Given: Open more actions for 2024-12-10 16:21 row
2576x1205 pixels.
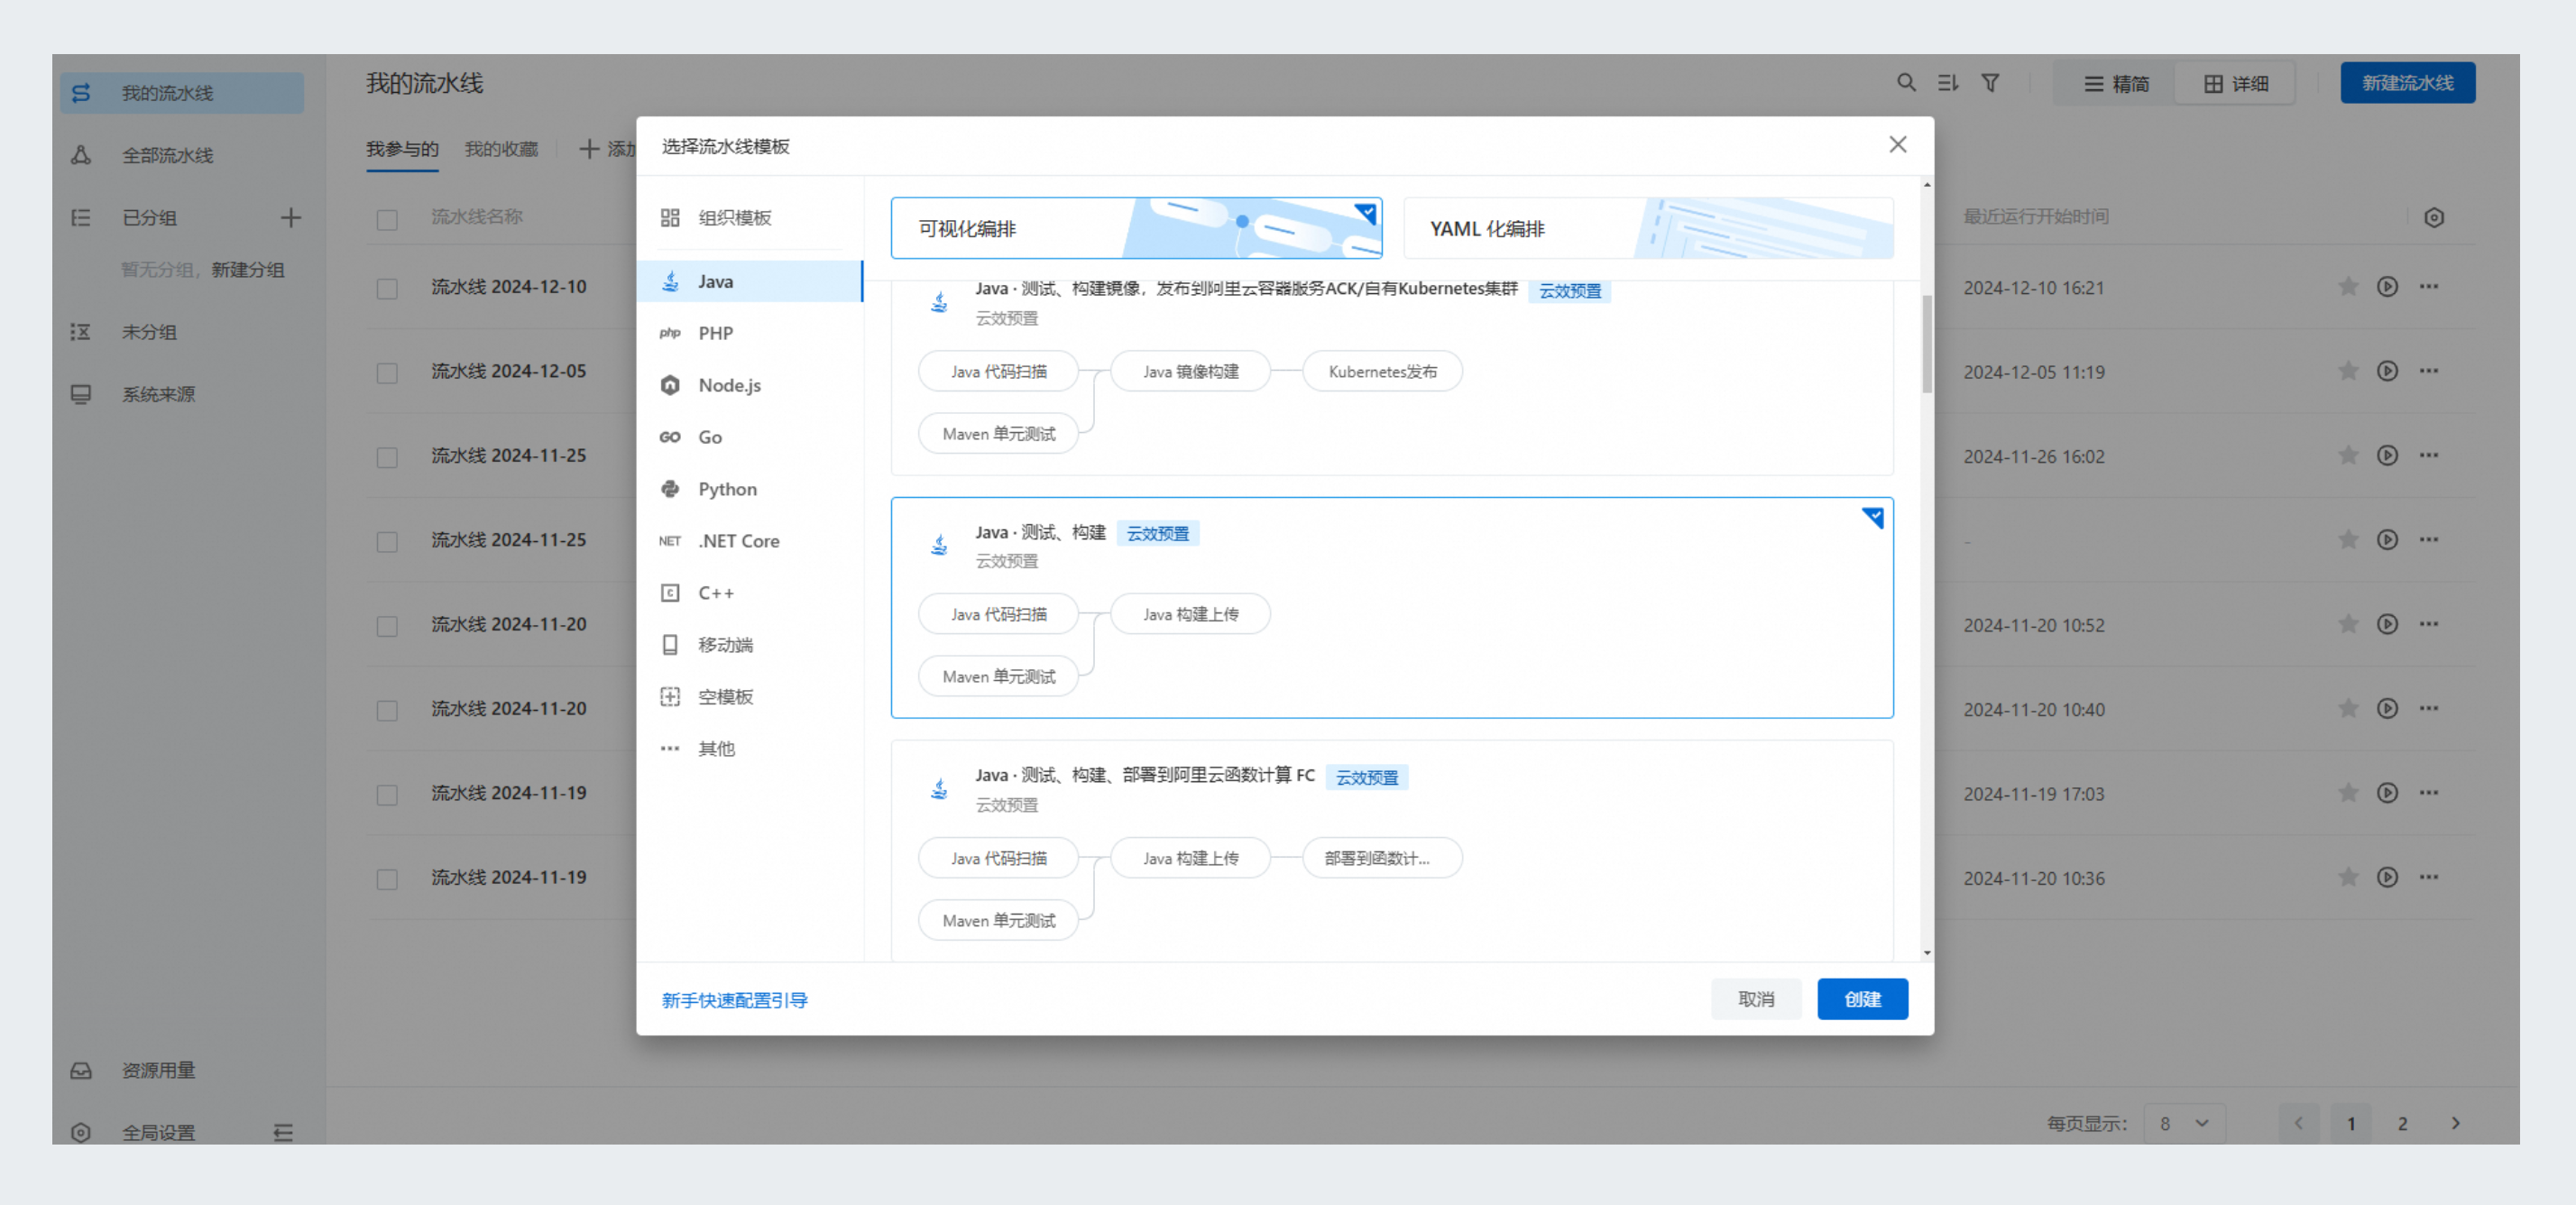Looking at the screenshot, I should [2429, 287].
